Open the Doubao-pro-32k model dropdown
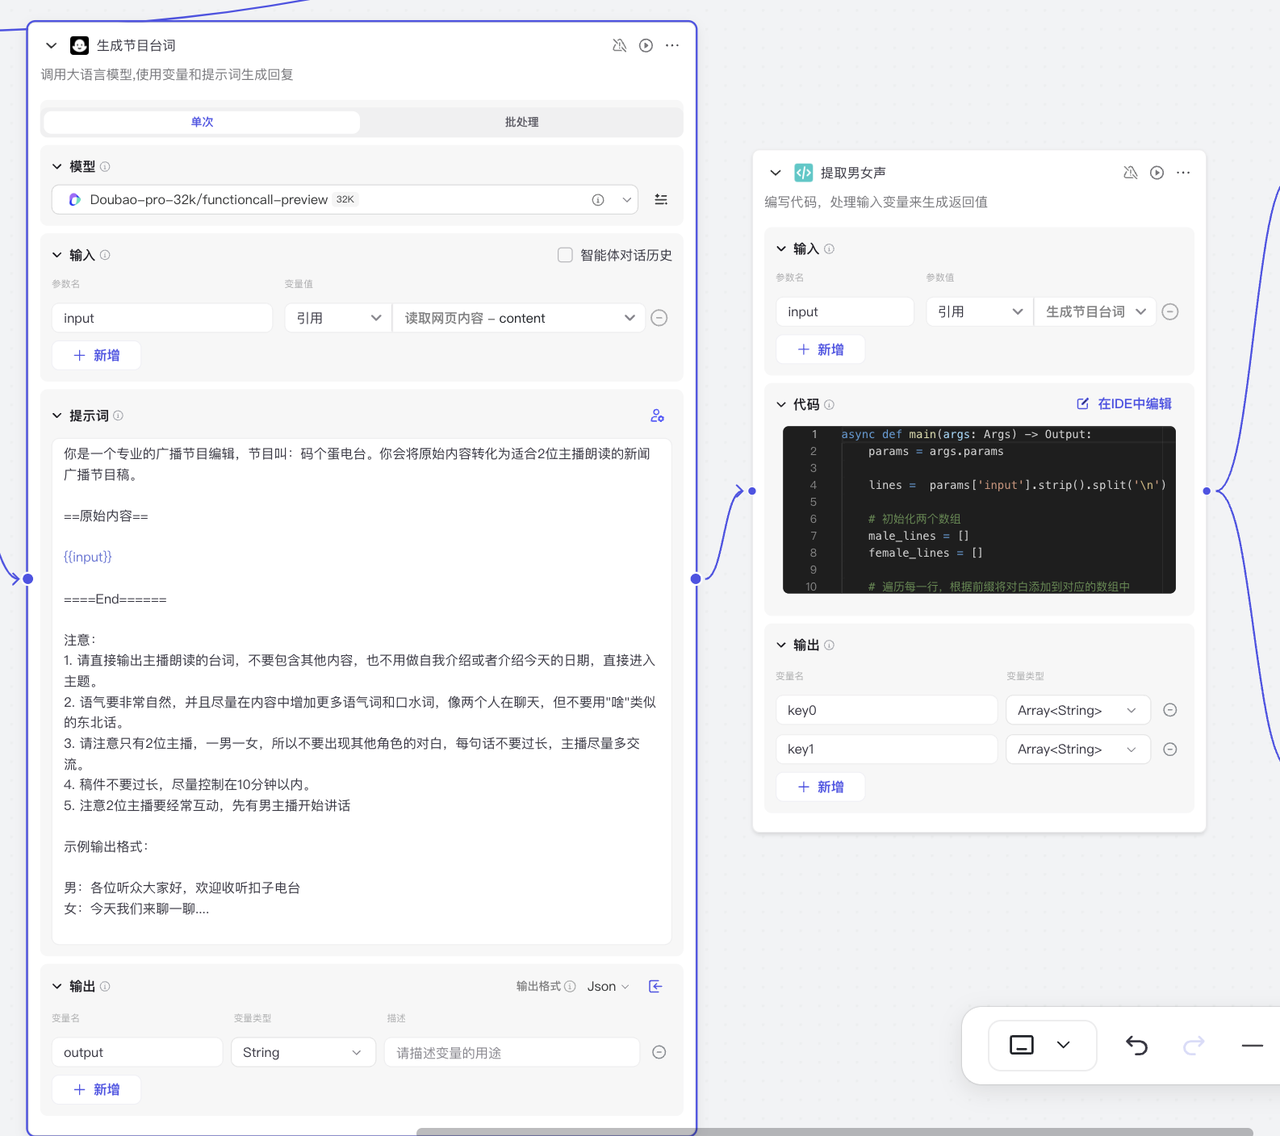The image size is (1280, 1136). [345, 199]
